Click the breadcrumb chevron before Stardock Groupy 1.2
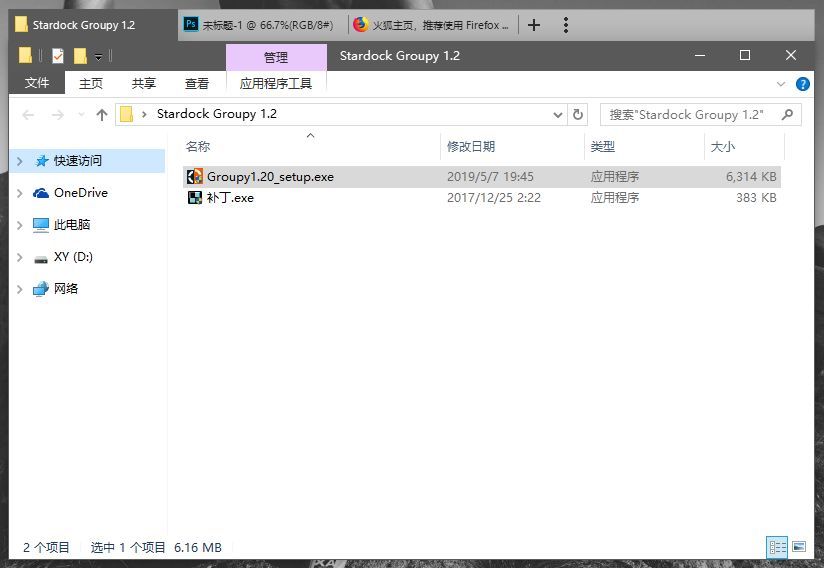 point(144,114)
